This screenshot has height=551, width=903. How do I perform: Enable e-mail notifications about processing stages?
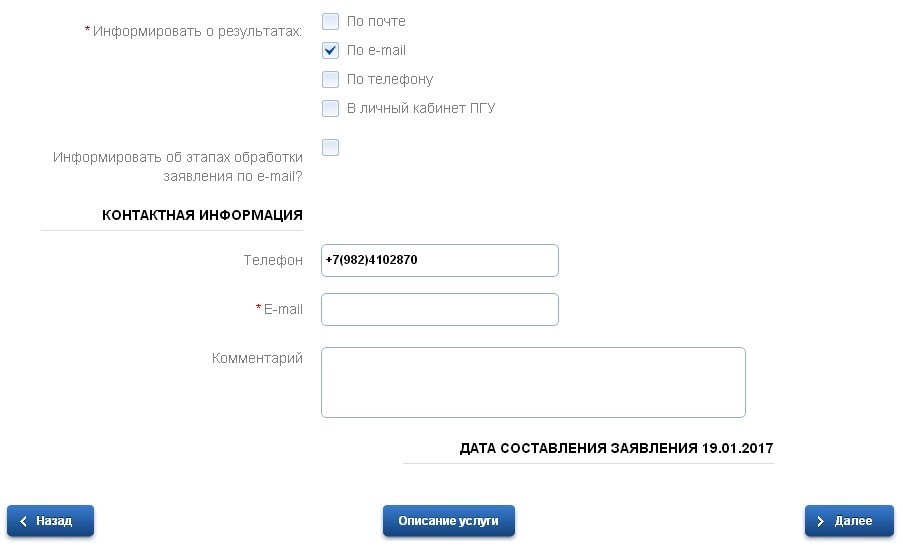[x=331, y=148]
